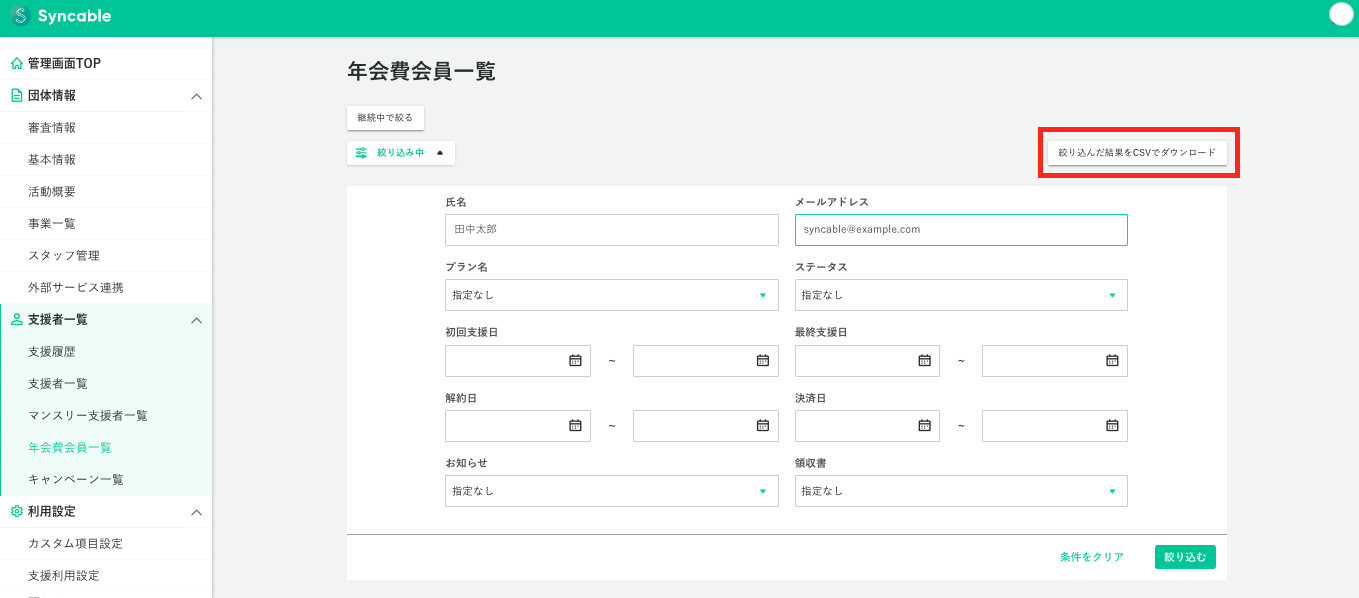The width and height of the screenshot is (1359, 598).
Task: Collapse the 団体情報 sidebar section
Action: (x=196, y=96)
